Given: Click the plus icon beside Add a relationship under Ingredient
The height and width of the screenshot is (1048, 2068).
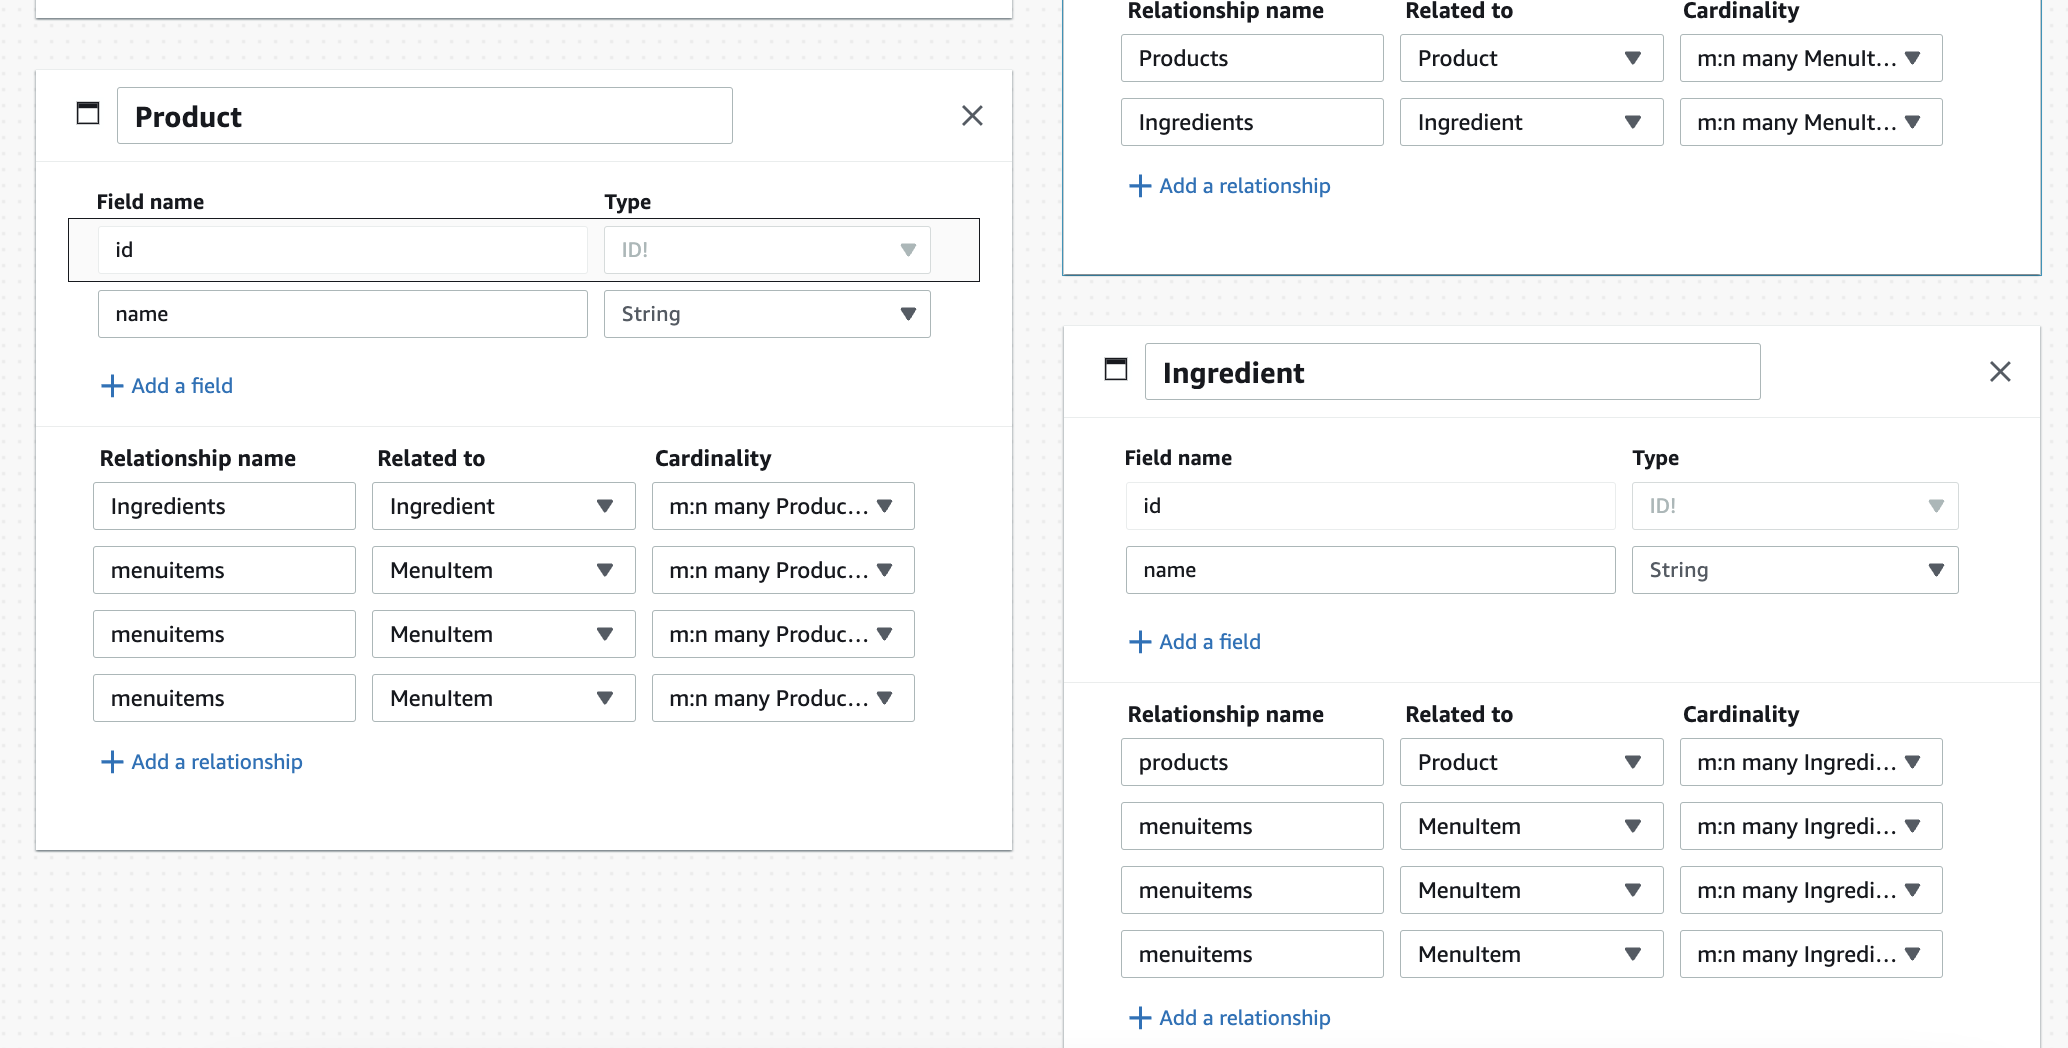Looking at the screenshot, I should point(1140,1017).
